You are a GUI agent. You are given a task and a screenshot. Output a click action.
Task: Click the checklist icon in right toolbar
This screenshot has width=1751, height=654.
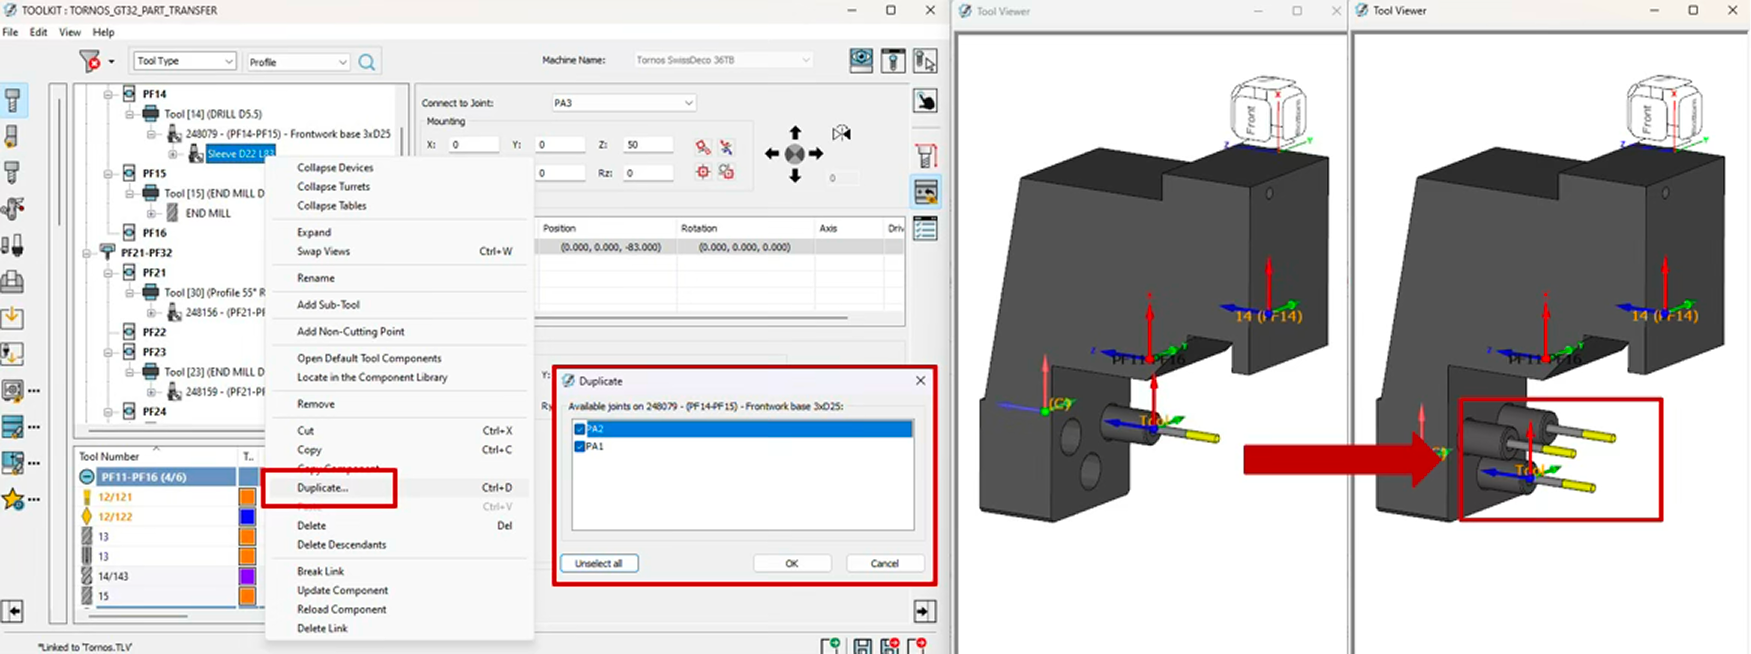pos(925,229)
